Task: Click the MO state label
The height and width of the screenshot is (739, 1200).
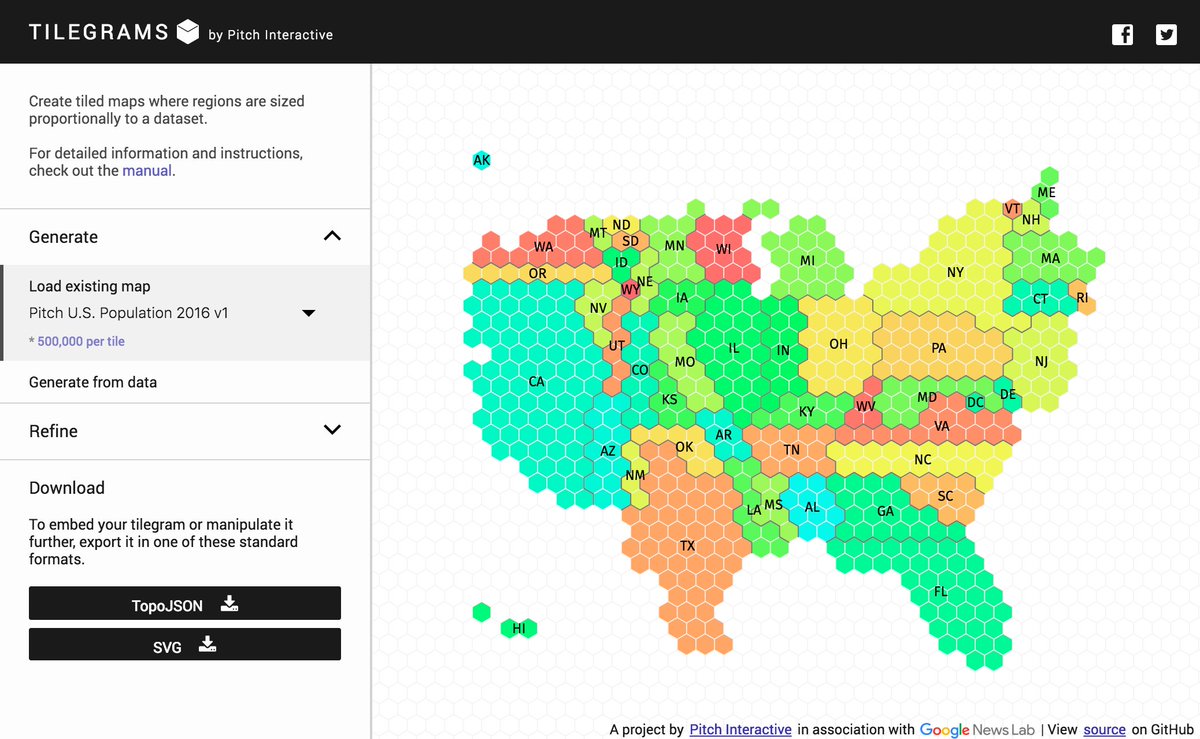Action: (x=685, y=362)
